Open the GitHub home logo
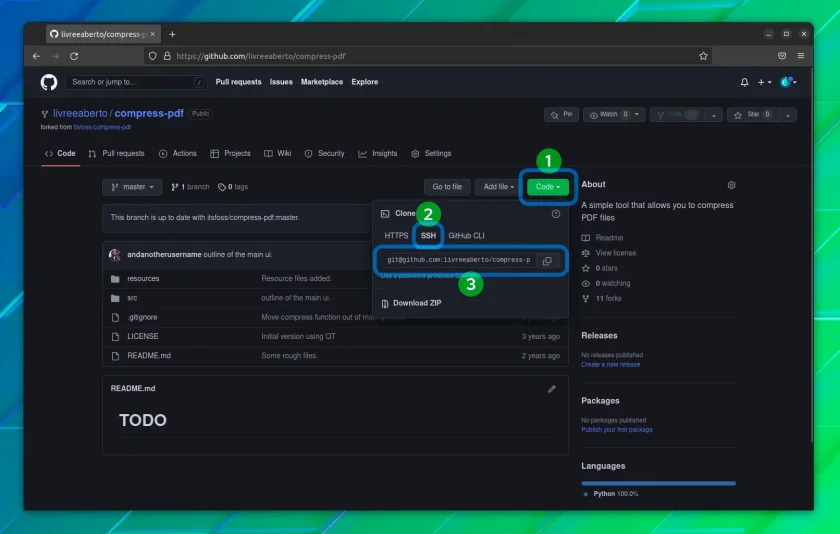Viewport: 840px width, 534px height. coord(49,82)
